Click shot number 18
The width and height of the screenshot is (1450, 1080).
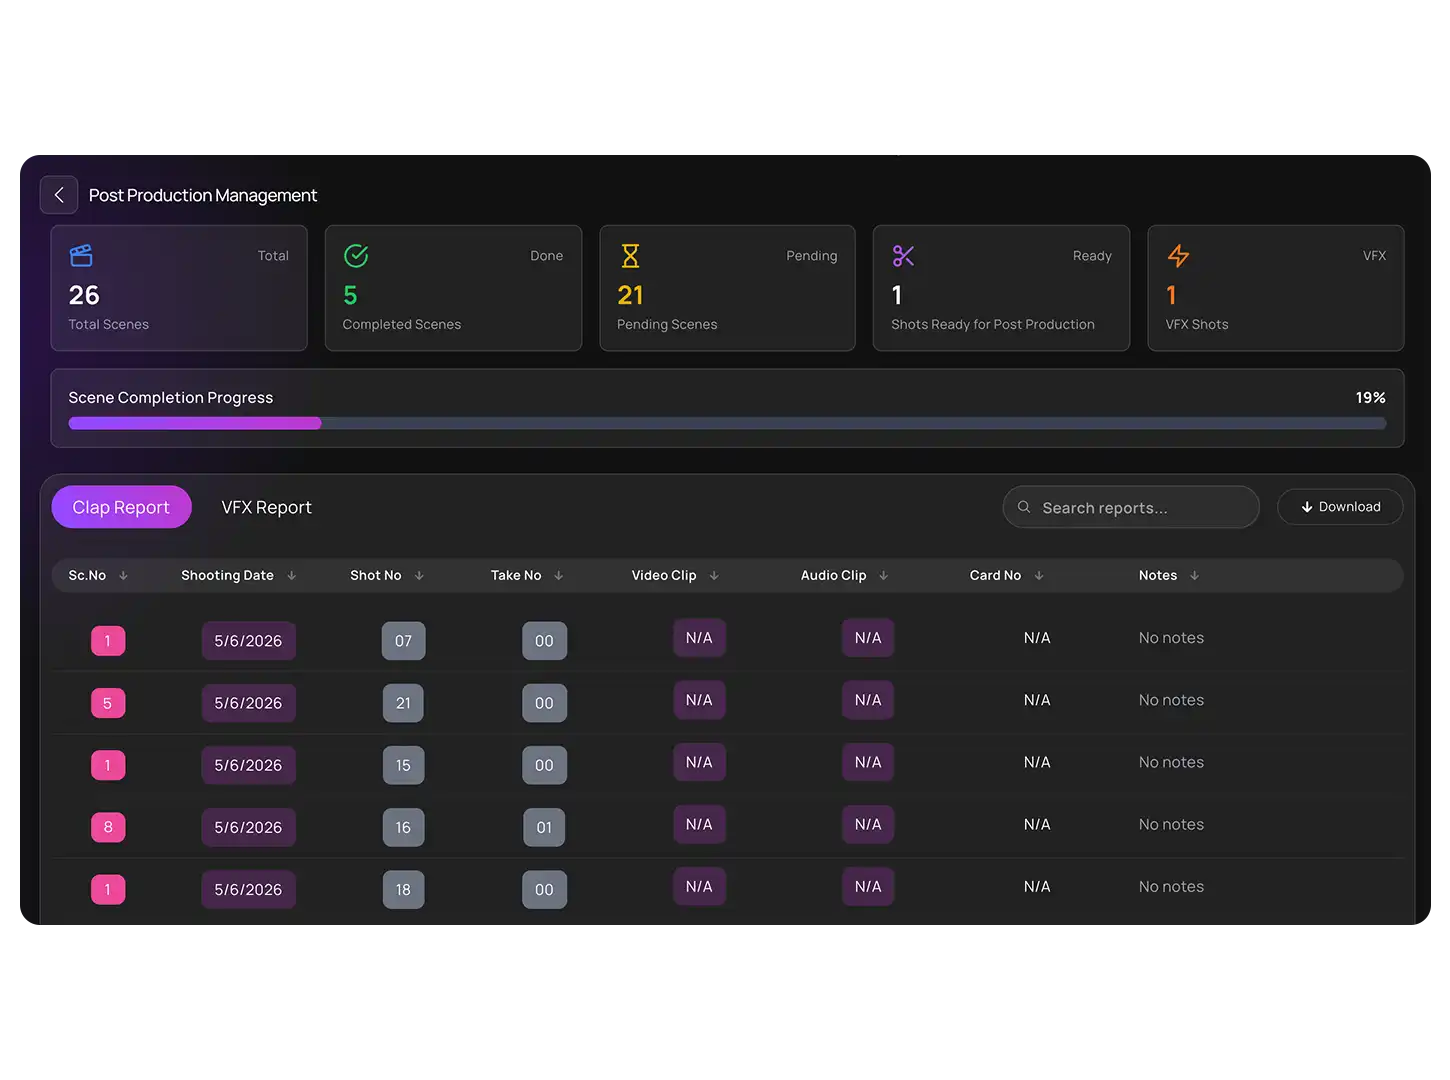point(403,889)
